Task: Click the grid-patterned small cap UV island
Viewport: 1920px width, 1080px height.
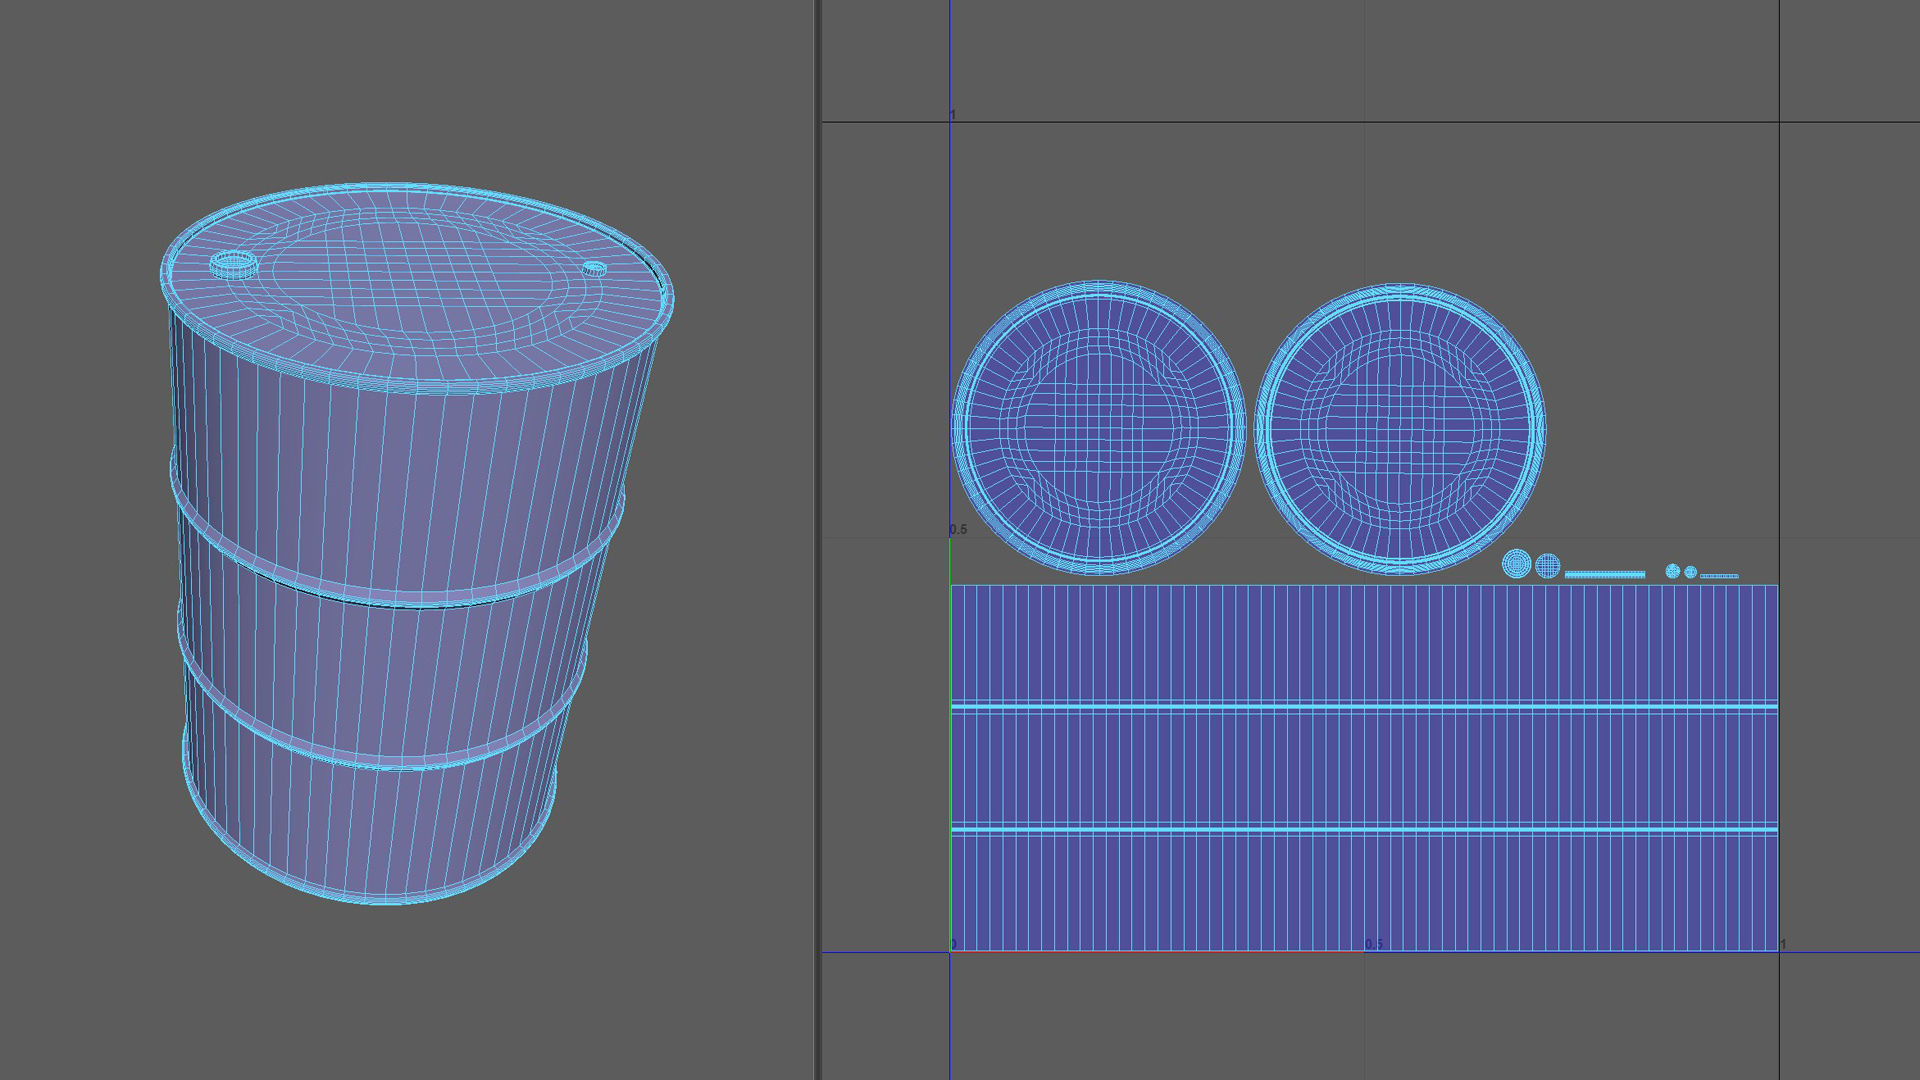Action: pyautogui.click(x=1548, y=566)
